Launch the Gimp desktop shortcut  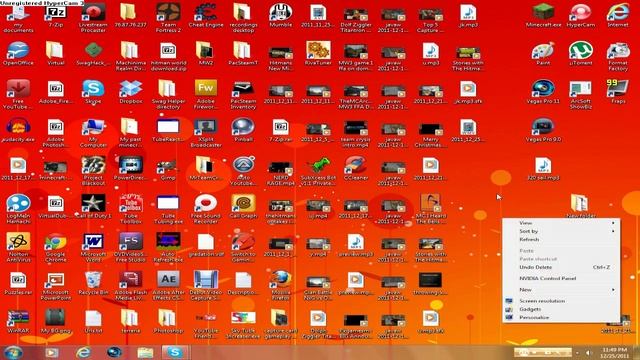click(x=168, y=165)
